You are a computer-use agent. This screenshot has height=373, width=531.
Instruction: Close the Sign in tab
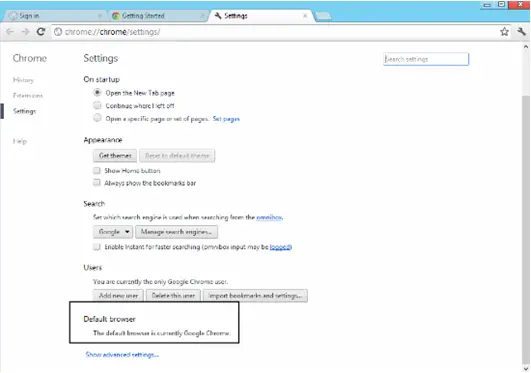[100, 16]
